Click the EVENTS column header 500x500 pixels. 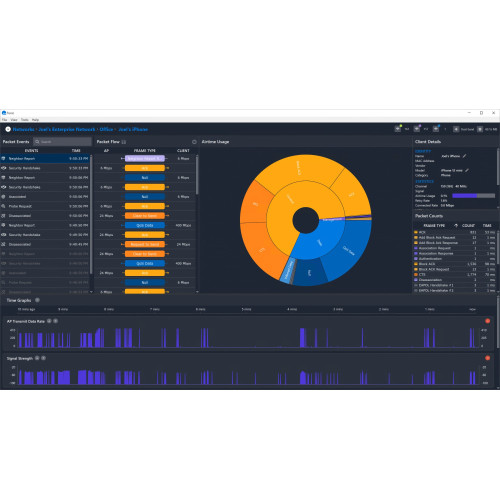coord(31,150)
